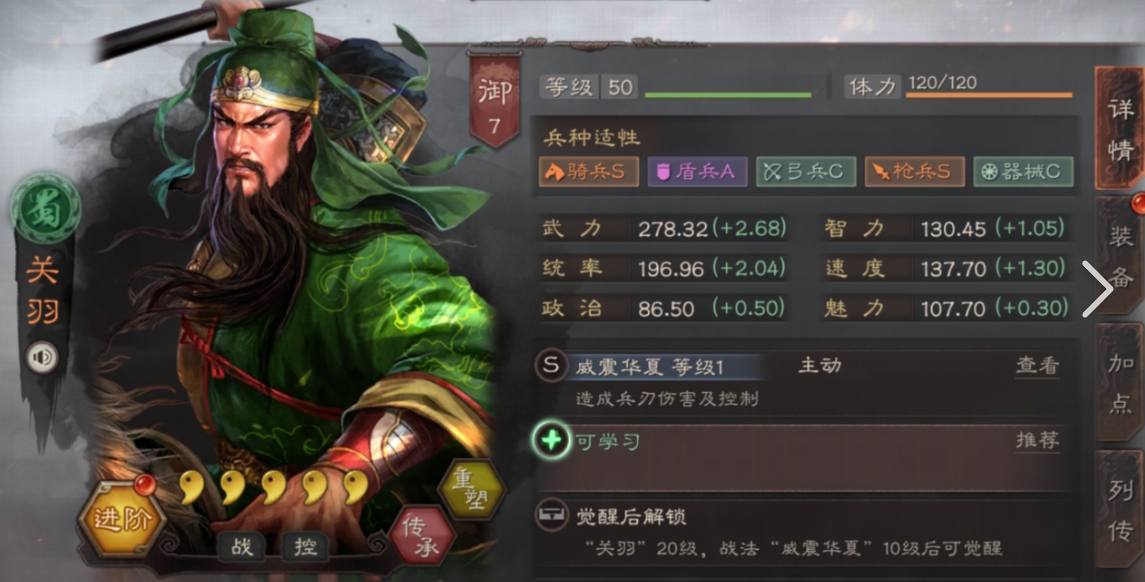Open the 进阶 hexagon button

point(121,518)
